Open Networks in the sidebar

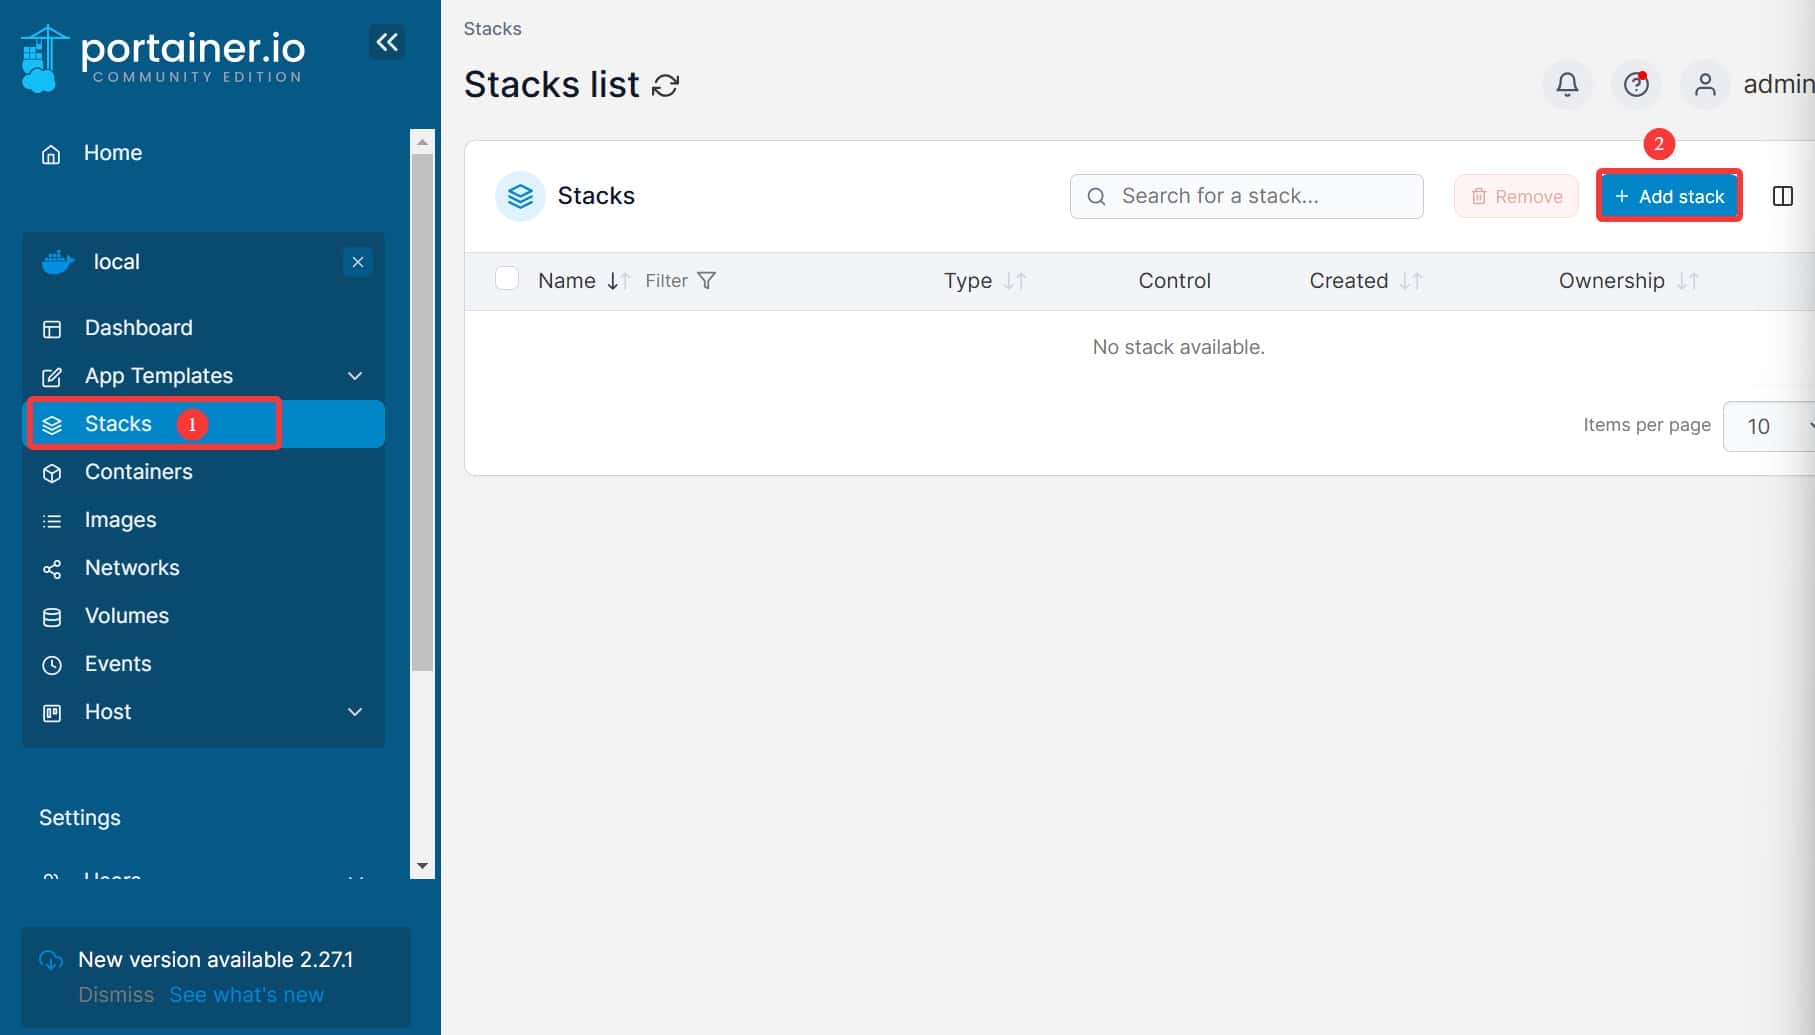[132, 568]
